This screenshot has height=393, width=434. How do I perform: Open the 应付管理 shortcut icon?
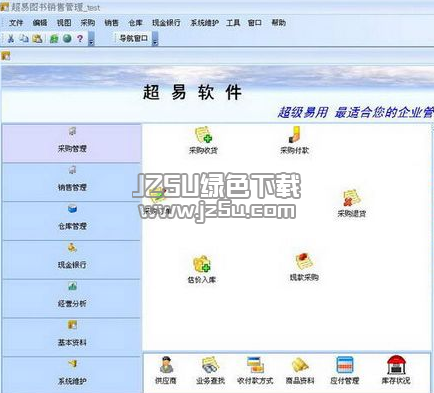[344, 370]
